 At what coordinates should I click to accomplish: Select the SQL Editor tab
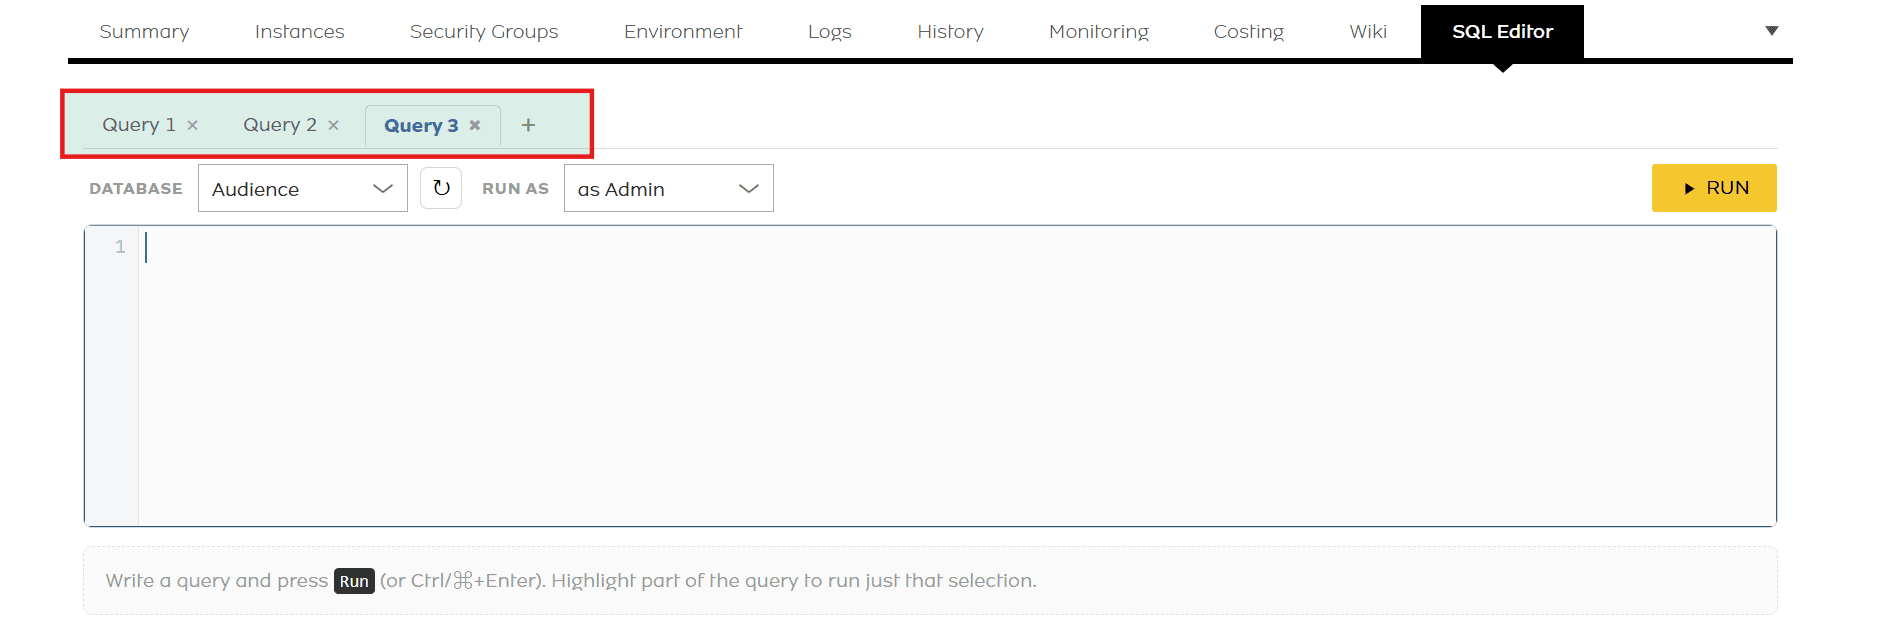pyautogui.click(x=1502, y=32)
